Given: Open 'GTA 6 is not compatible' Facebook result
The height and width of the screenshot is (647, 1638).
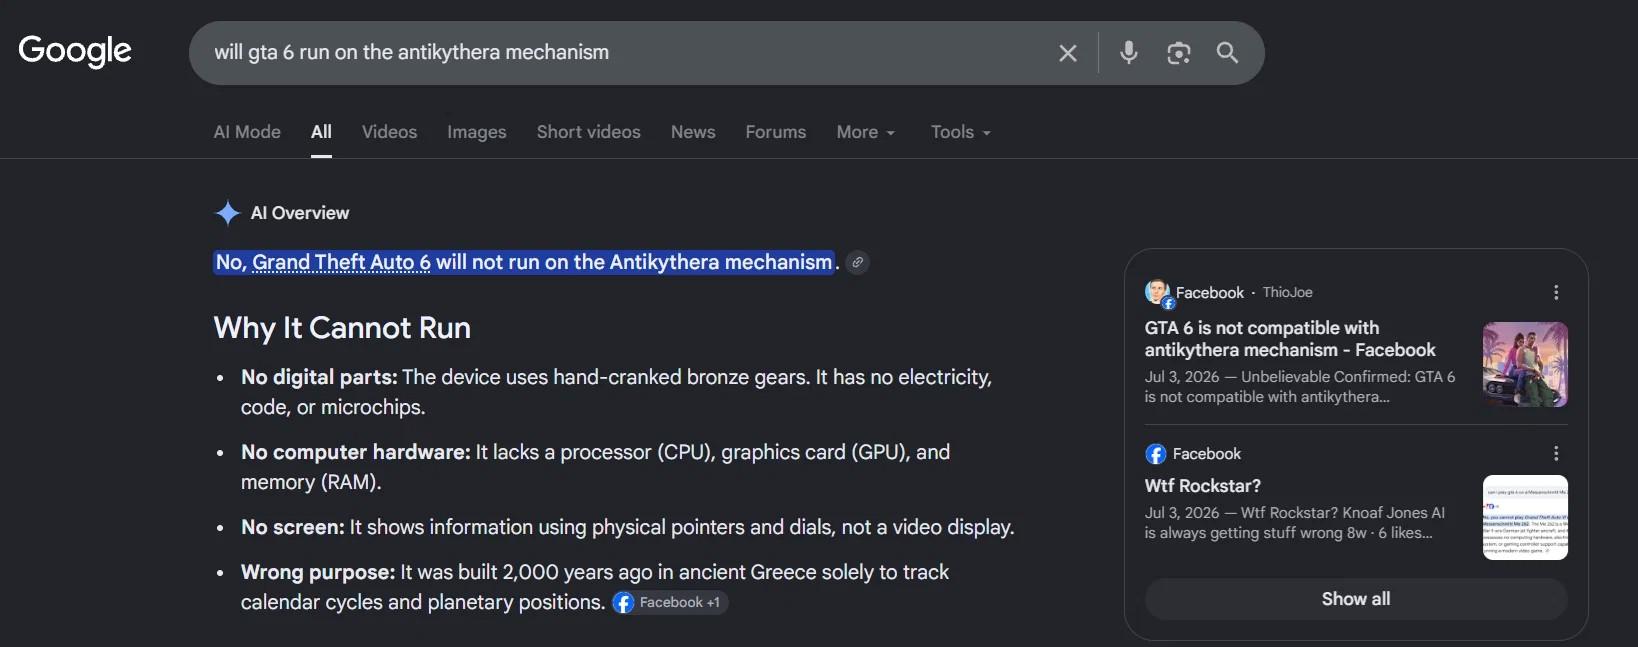Looking at the screenshot, I should pos(1290,339).
